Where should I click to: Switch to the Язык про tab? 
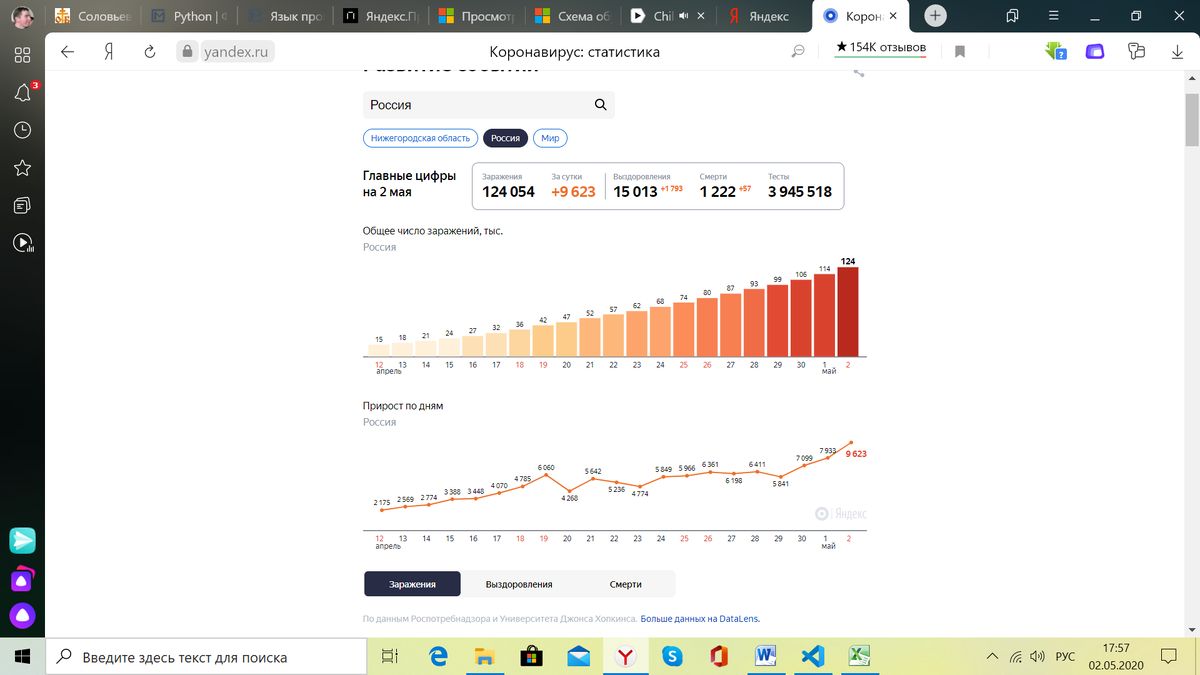click(288, 16)
